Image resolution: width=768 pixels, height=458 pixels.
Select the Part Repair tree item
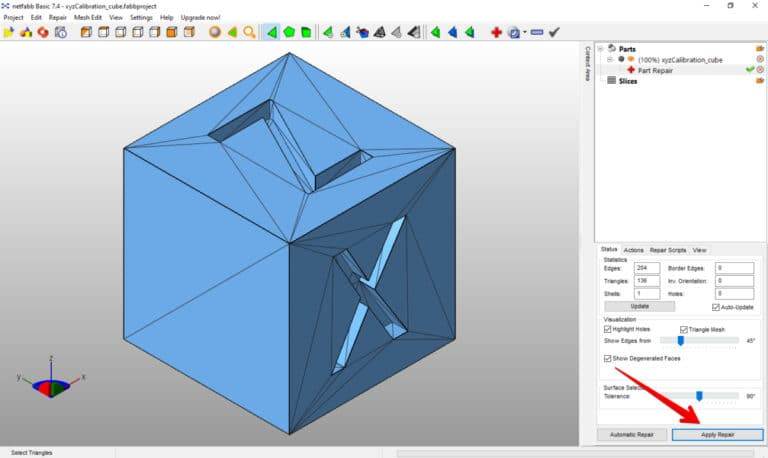[x=655, y=71]
